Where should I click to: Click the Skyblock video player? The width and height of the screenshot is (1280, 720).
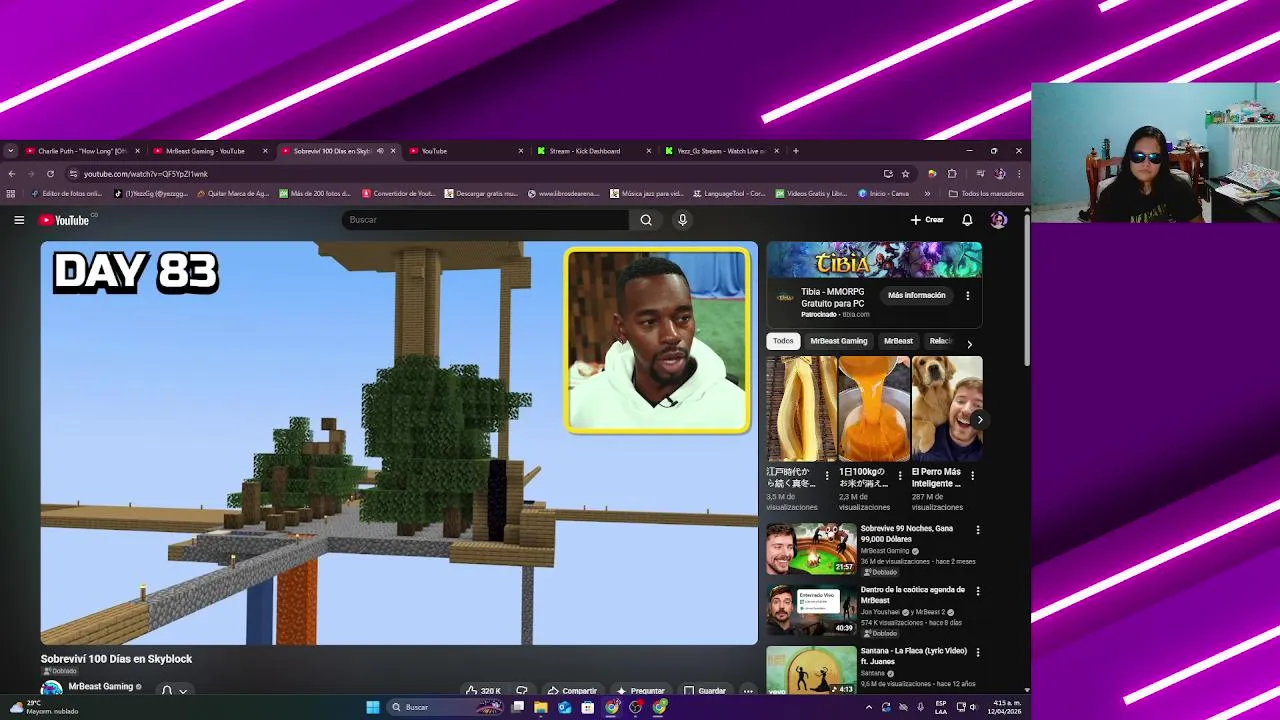(399, 443)
